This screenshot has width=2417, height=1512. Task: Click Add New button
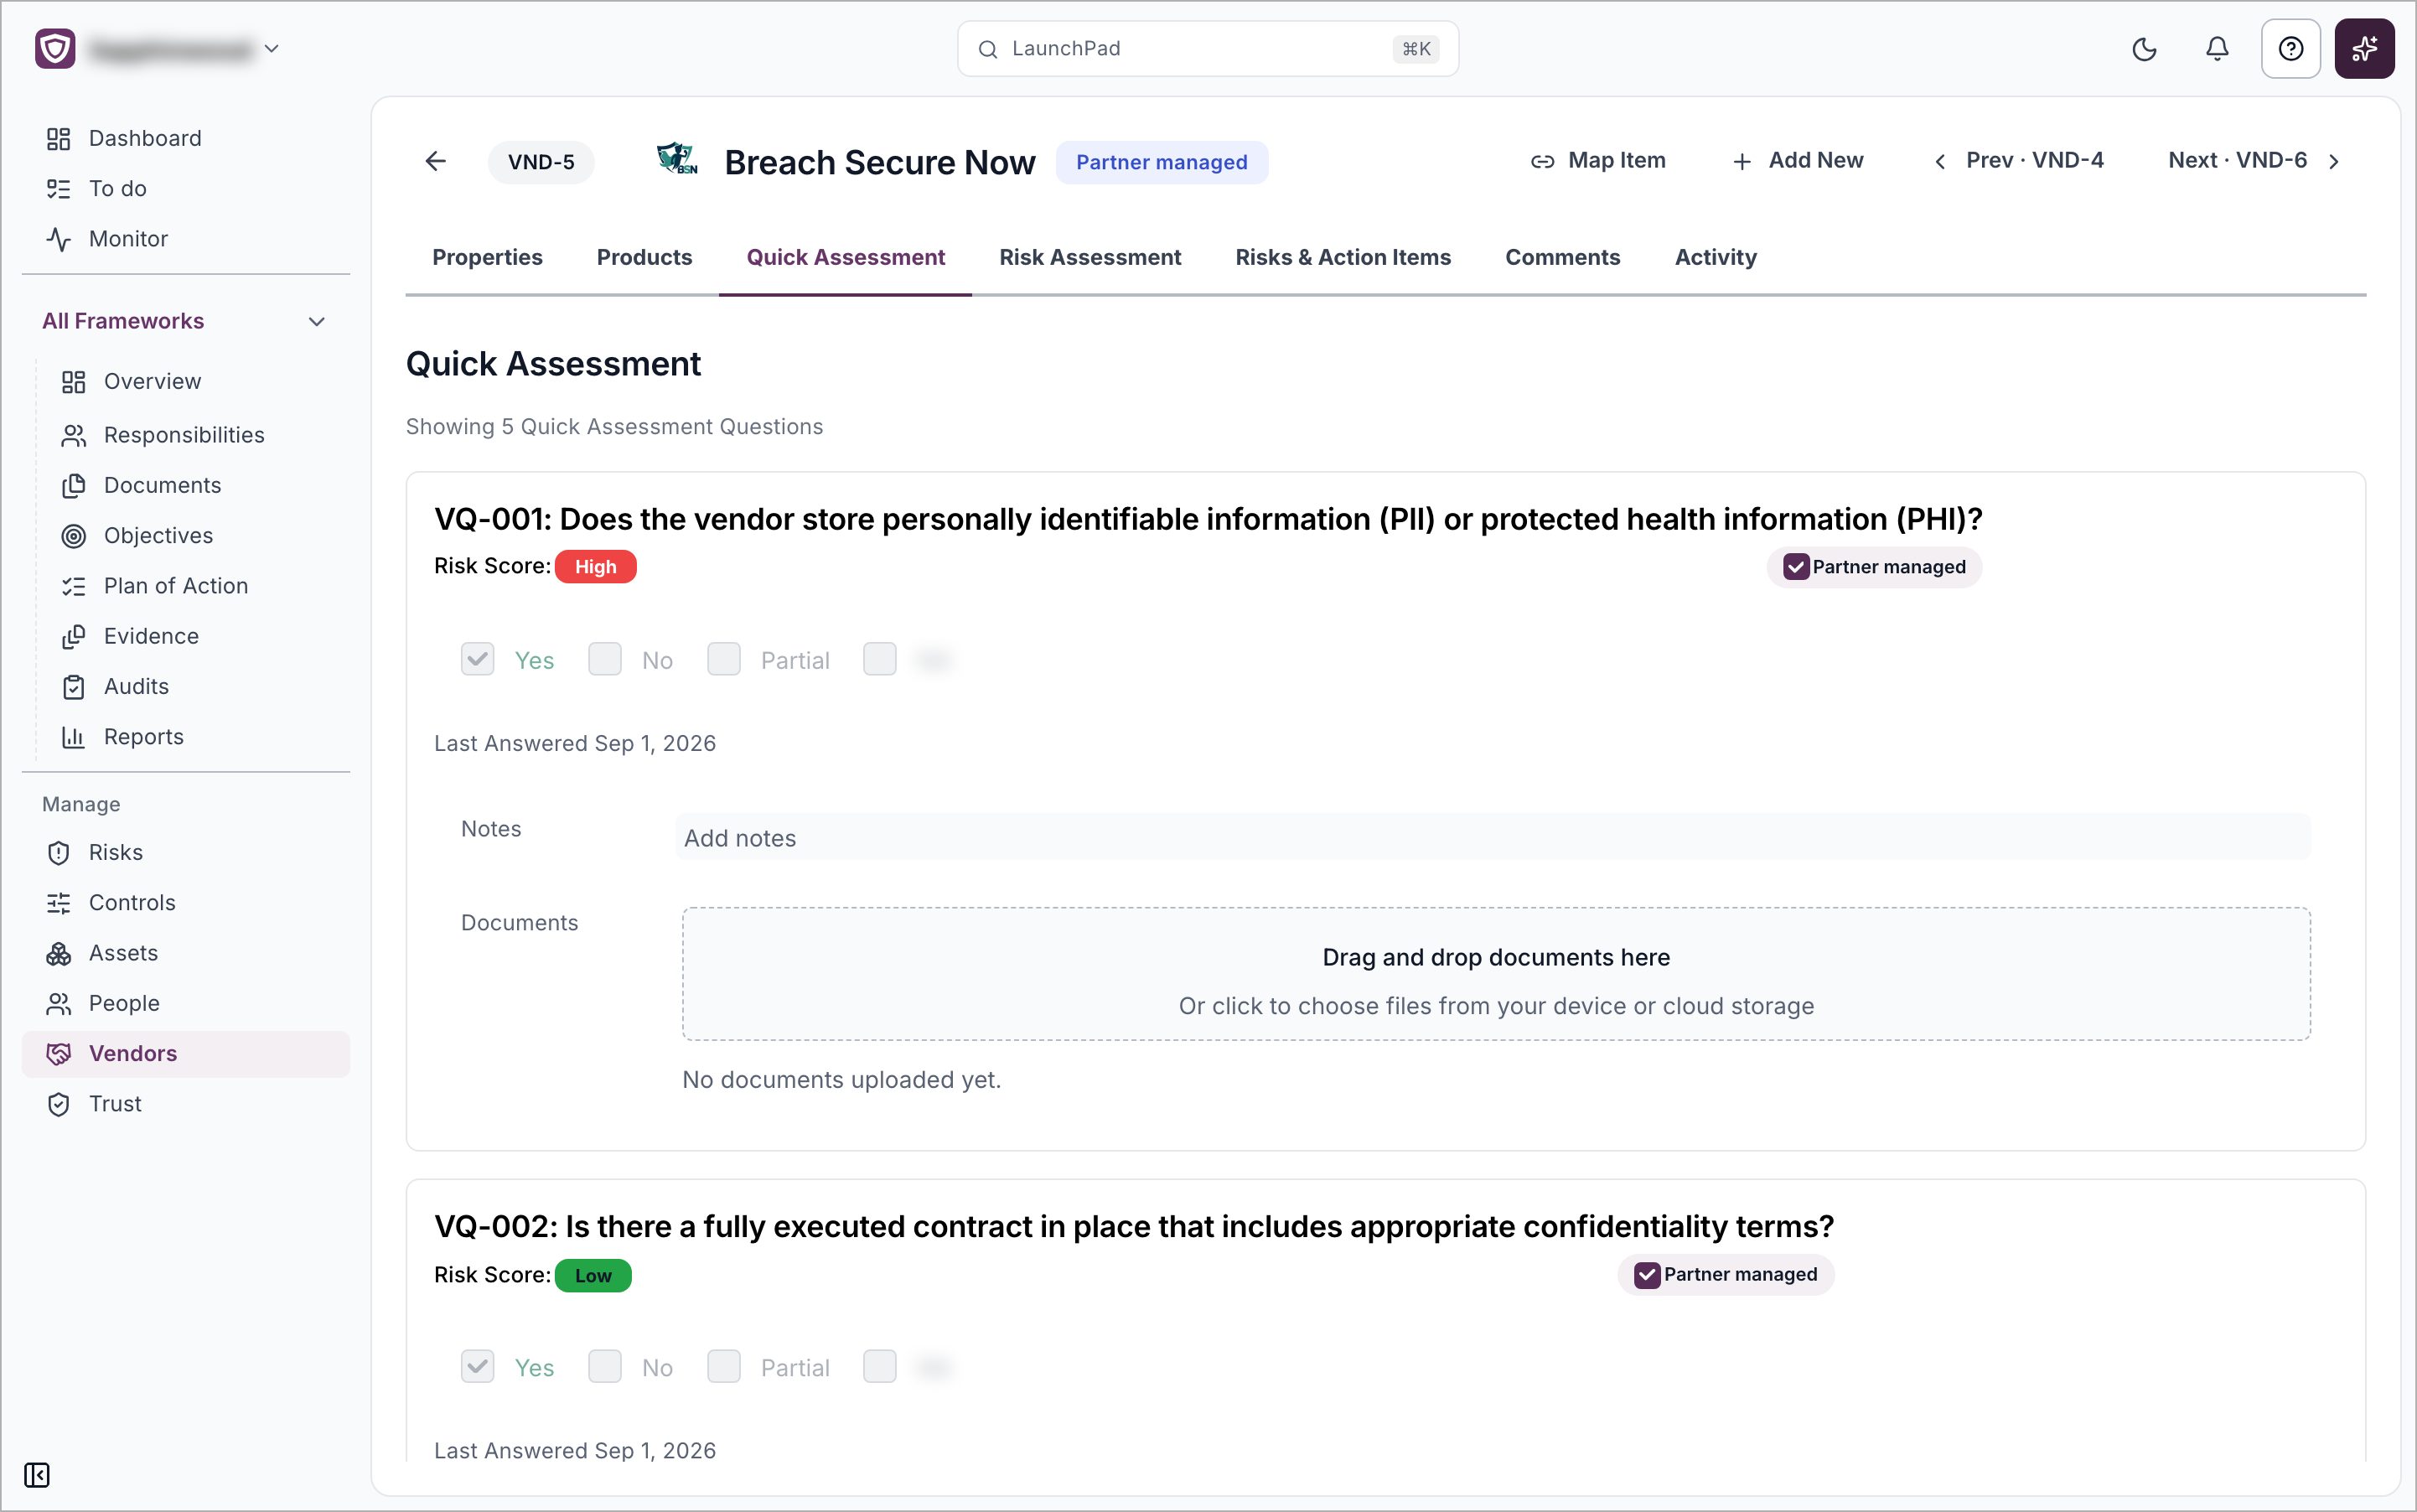click(x=1797, y=160)
